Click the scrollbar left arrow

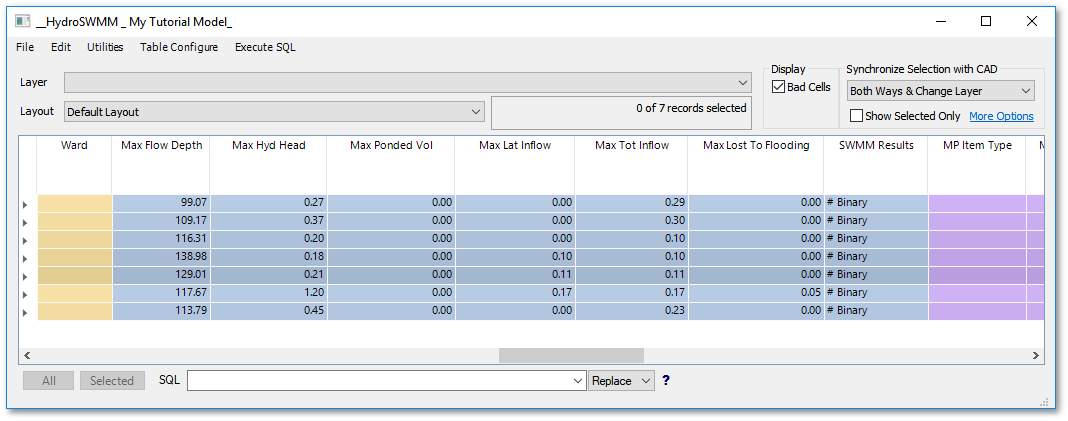(x=28, y=356)
